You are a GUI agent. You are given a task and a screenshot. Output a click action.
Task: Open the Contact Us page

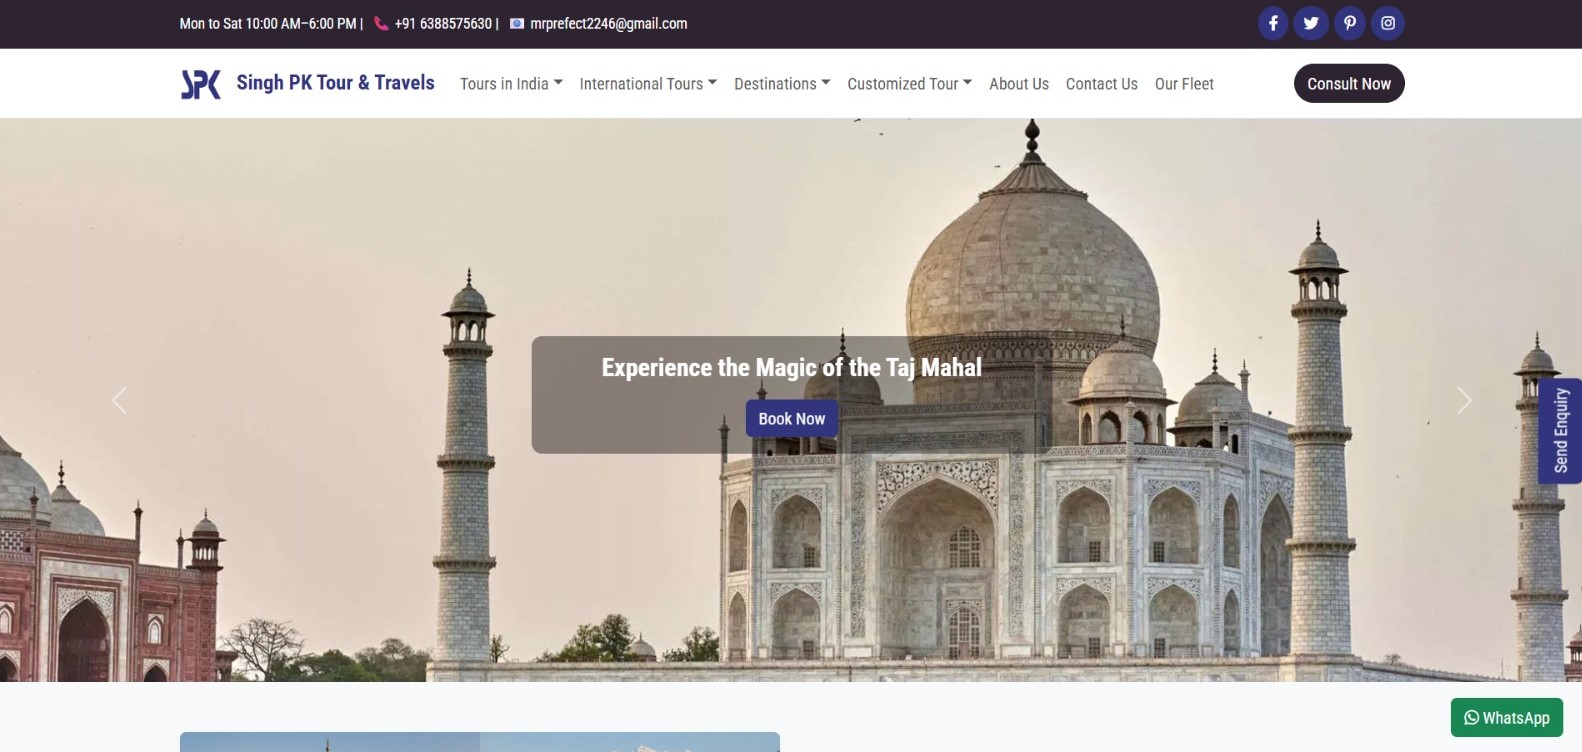tap(1102, 84)
